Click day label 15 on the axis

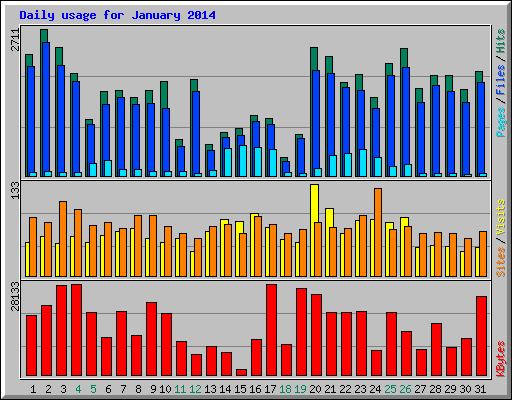click(x=240, y=389)
